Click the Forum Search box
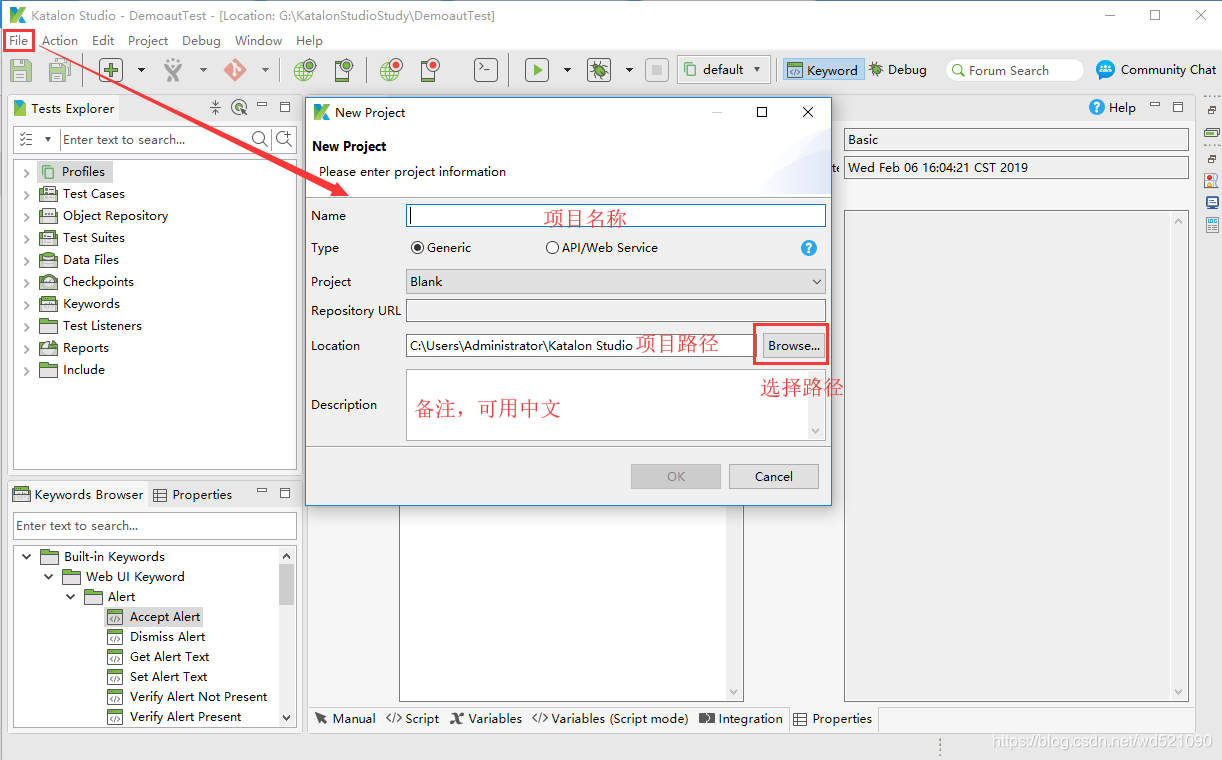This screenshot has width=1222, height=760. click(x=1015, y=70)
